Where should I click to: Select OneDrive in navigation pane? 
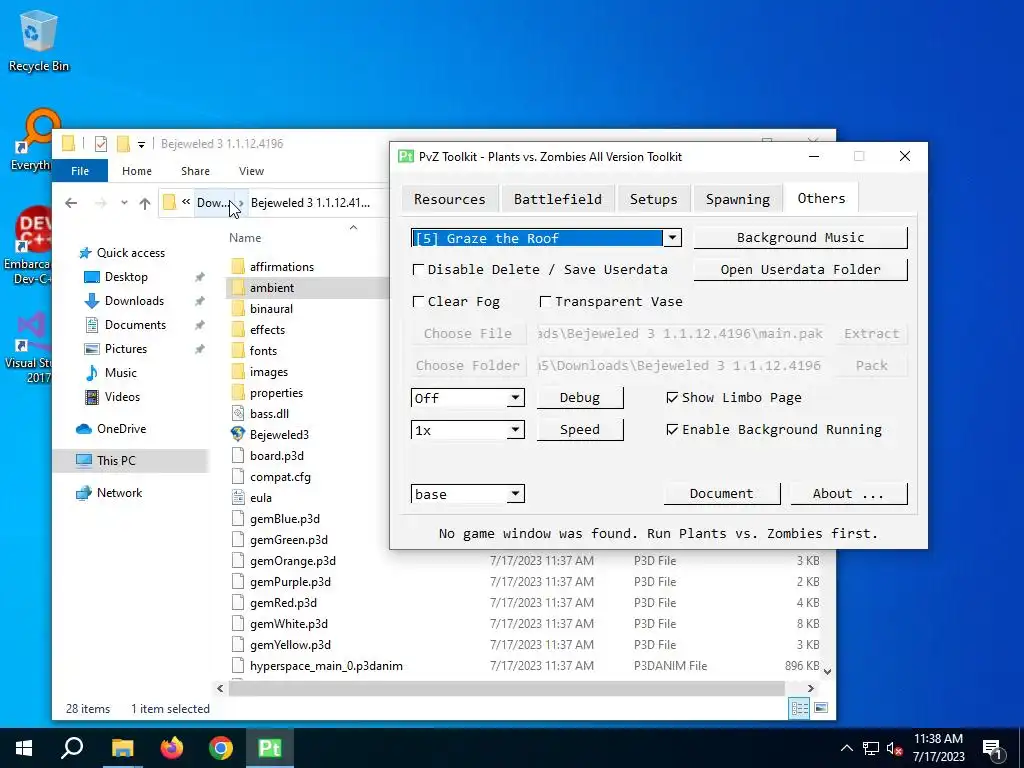121,429
